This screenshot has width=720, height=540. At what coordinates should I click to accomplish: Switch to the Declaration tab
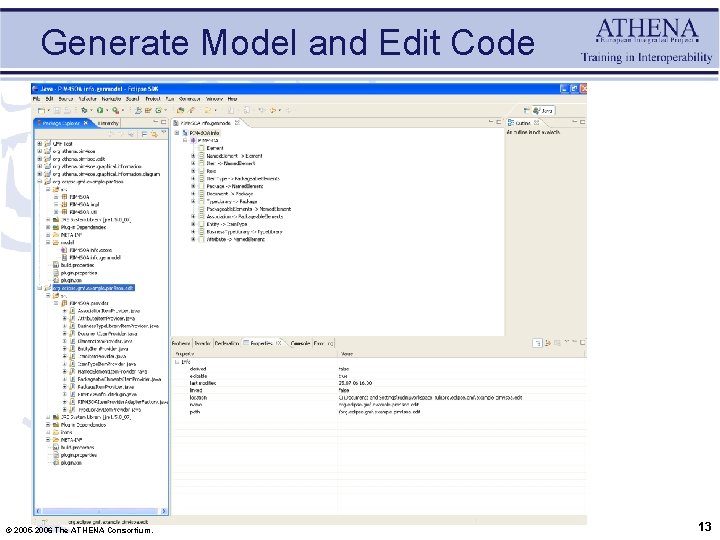(227, 343)
